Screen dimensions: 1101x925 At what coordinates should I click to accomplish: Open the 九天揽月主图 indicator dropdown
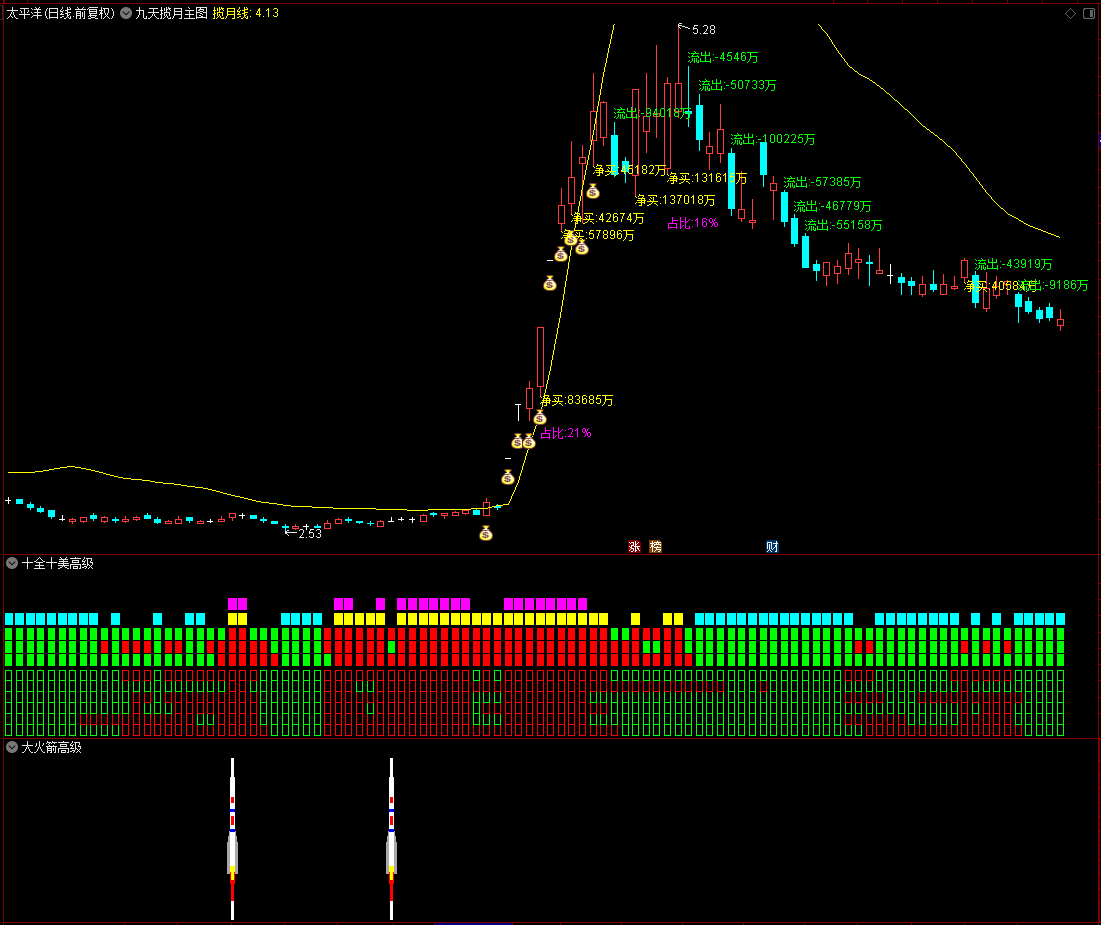(126, 13)
